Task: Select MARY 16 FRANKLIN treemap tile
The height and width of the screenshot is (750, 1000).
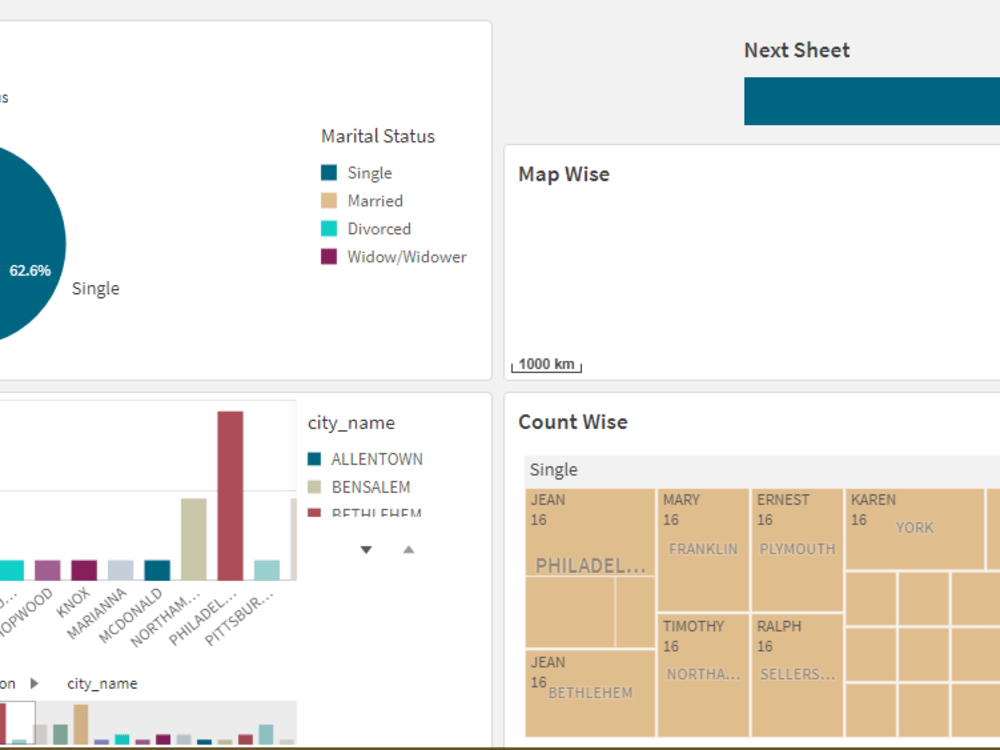Action: [x=703, y=550]
